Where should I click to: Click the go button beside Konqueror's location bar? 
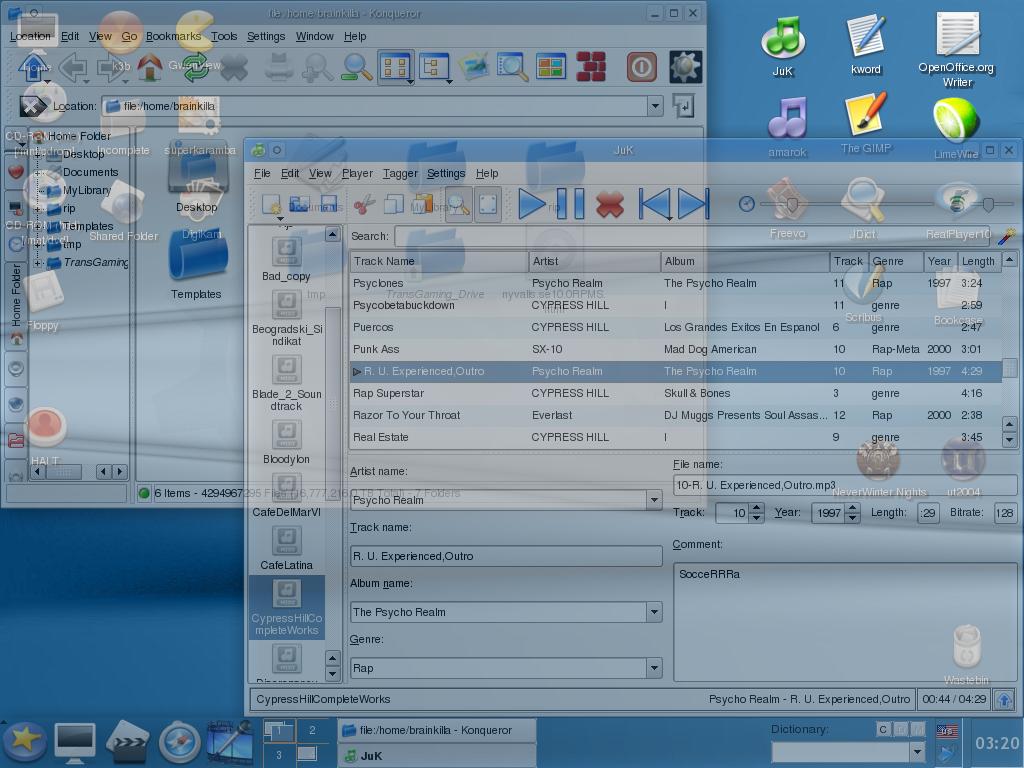pyautogui.click(x=683, y=106)
